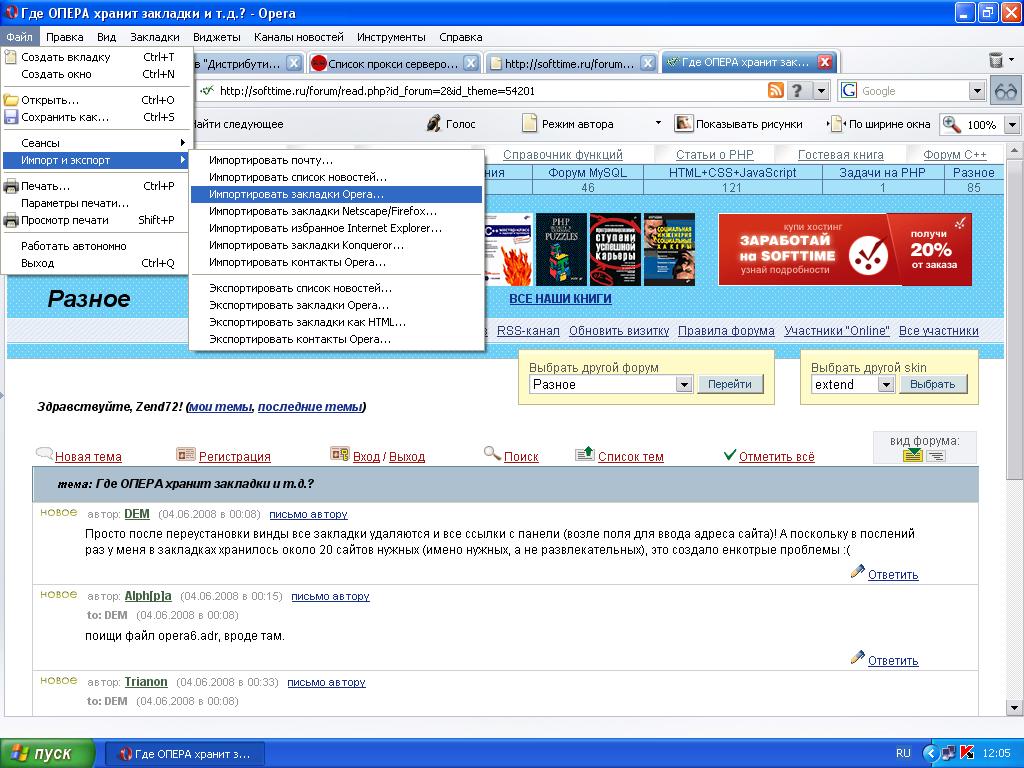Click the key icon beside Вход
The width and height of the screenshot is (1024, 768).
point(340,454)
